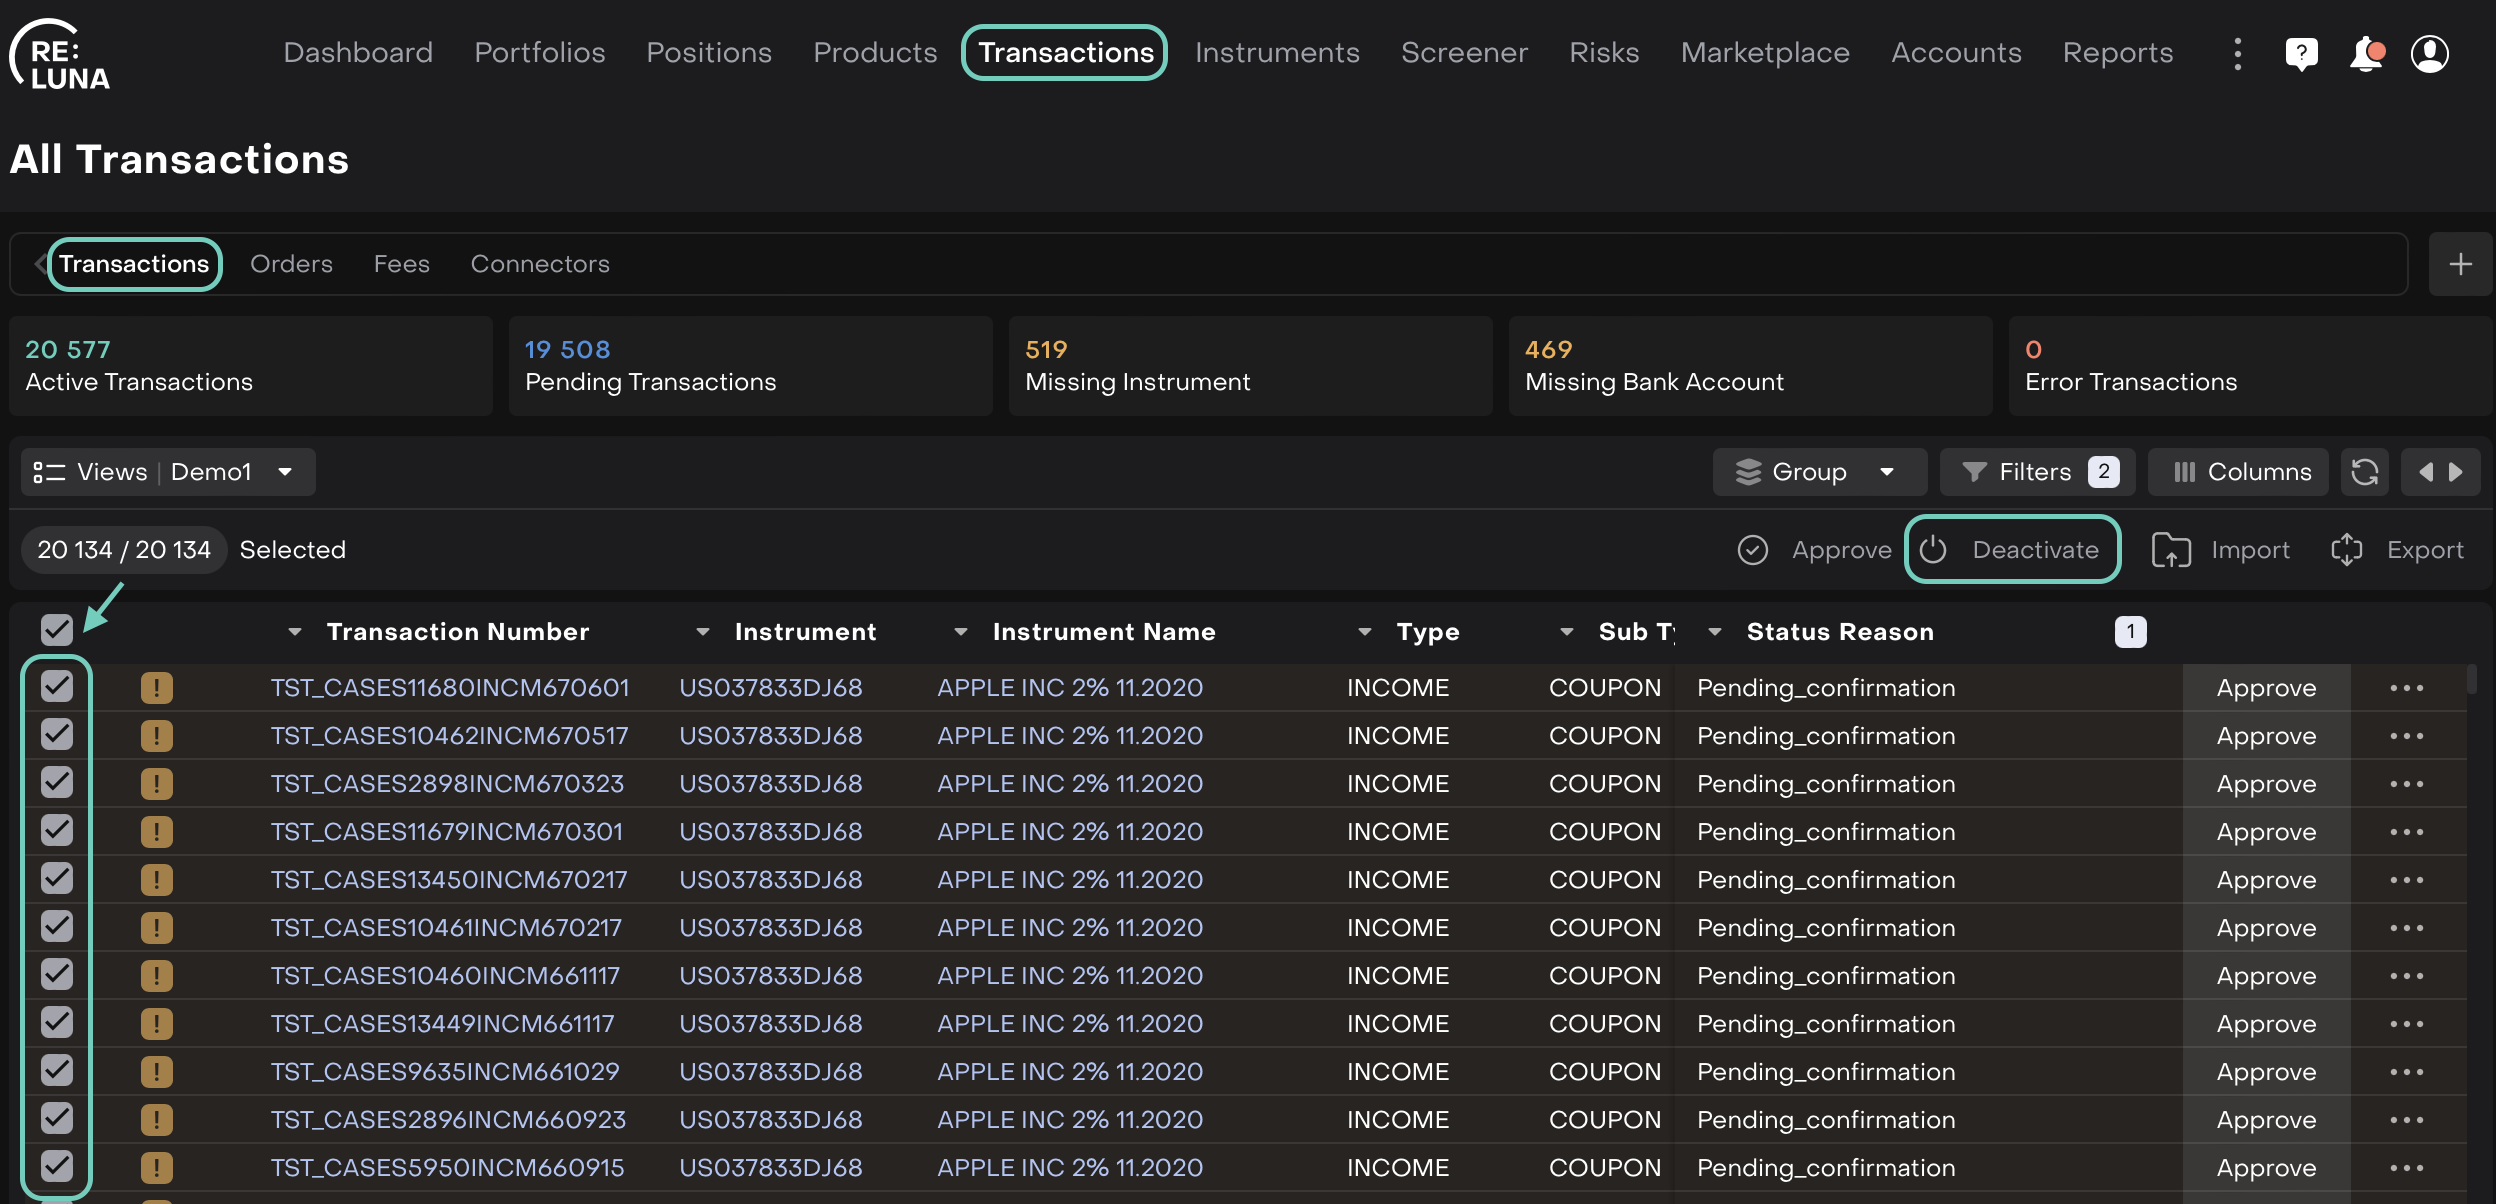This screenshot has width=2496, height=1204.
Task: Toggle the select-all header checkbox
Action: pyautogui.click(x=57, y=630)
